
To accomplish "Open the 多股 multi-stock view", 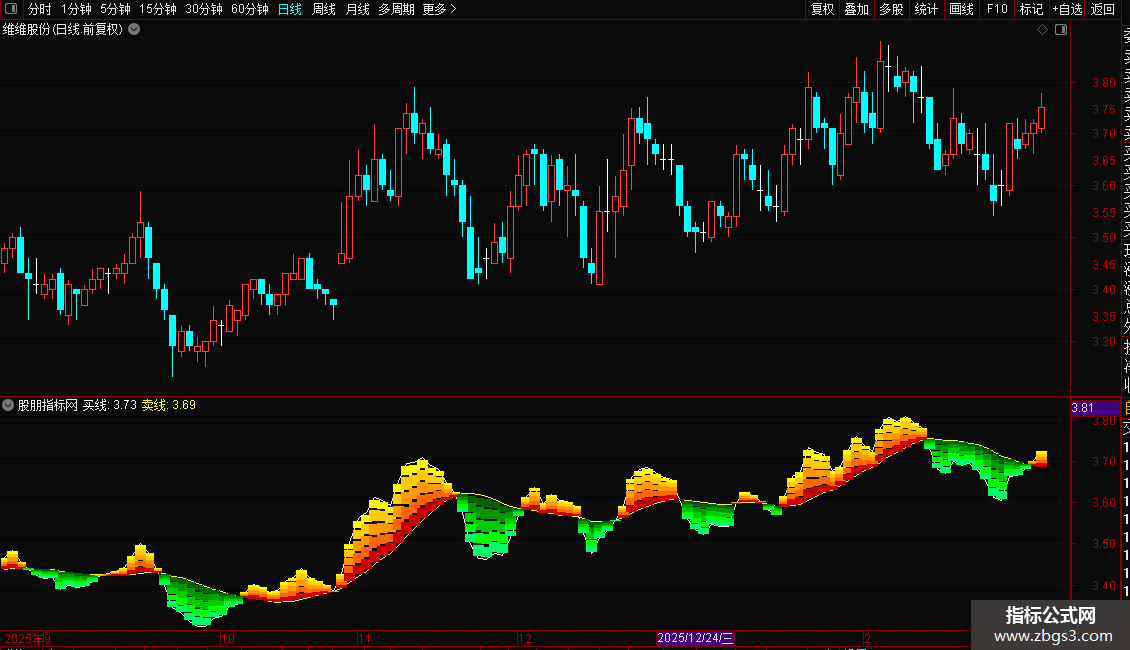I will pos(891,9).
